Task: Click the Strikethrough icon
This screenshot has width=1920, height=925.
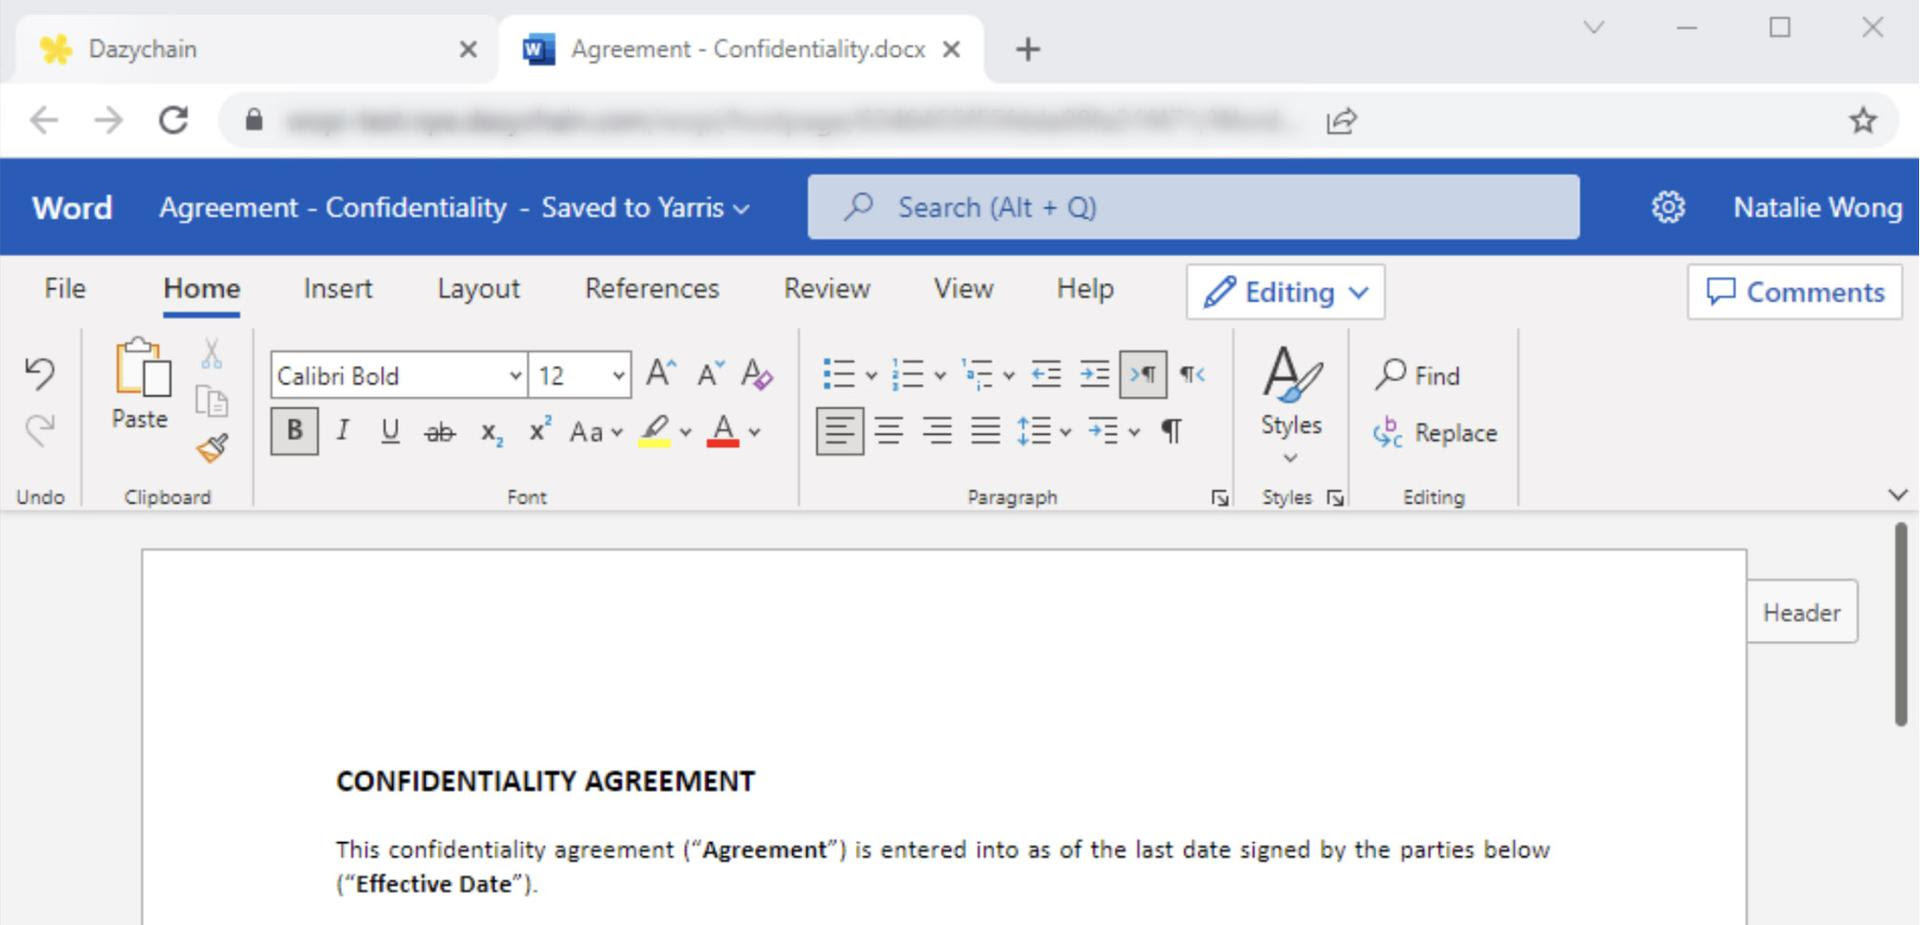Action: coord(439,432)
